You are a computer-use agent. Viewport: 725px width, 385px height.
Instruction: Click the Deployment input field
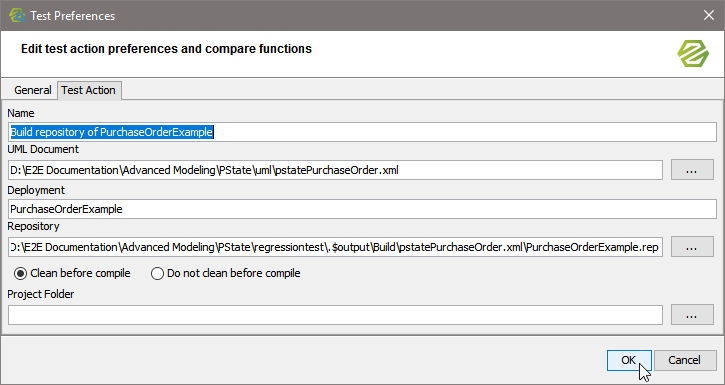click(362, 209)
